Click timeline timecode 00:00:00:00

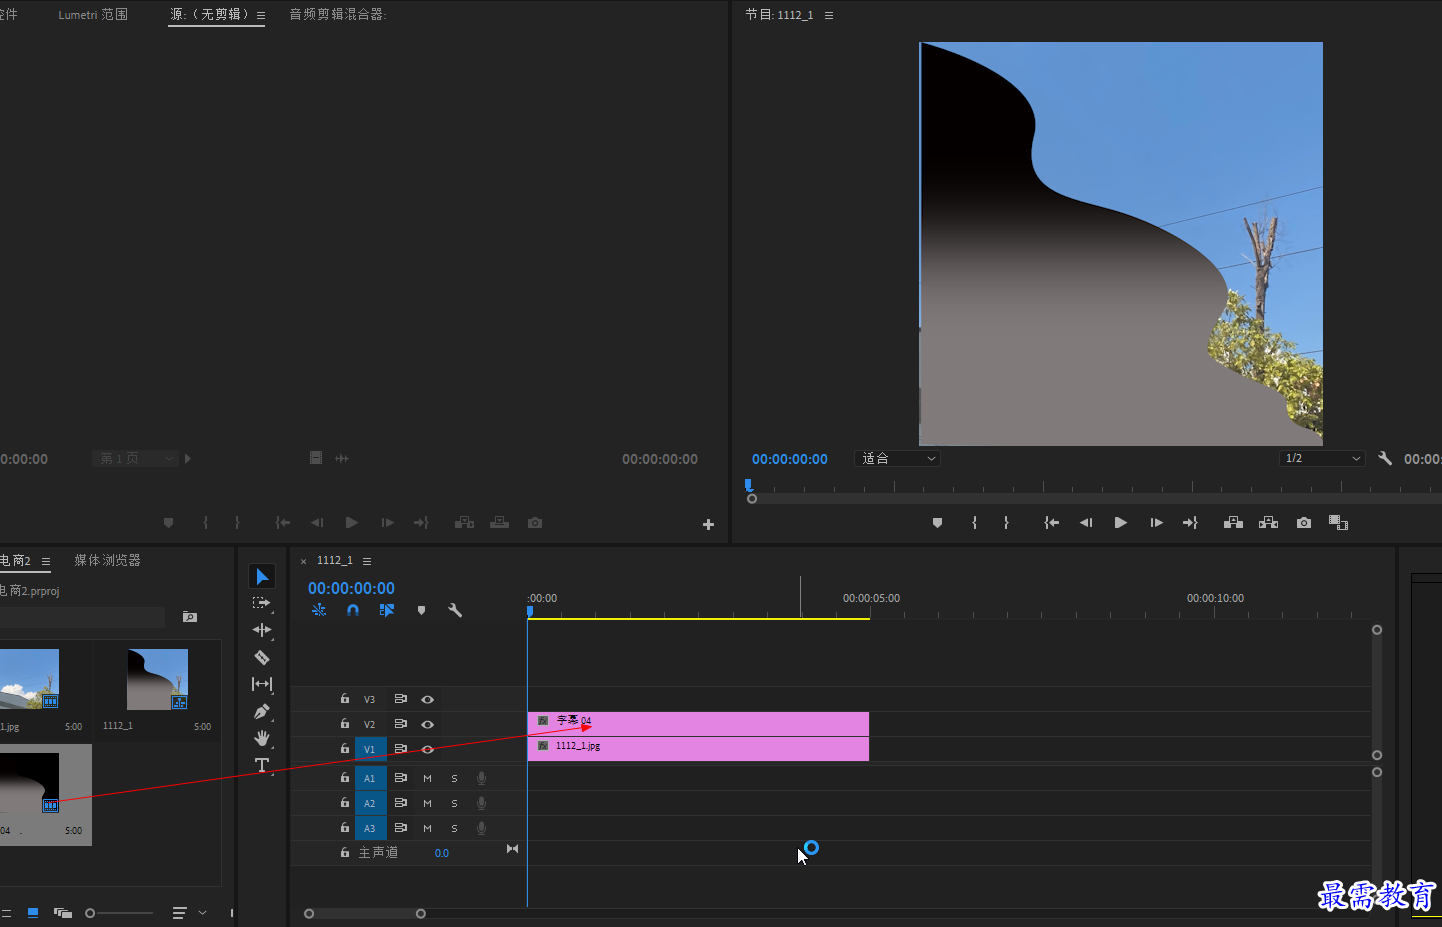pos(351,588)
